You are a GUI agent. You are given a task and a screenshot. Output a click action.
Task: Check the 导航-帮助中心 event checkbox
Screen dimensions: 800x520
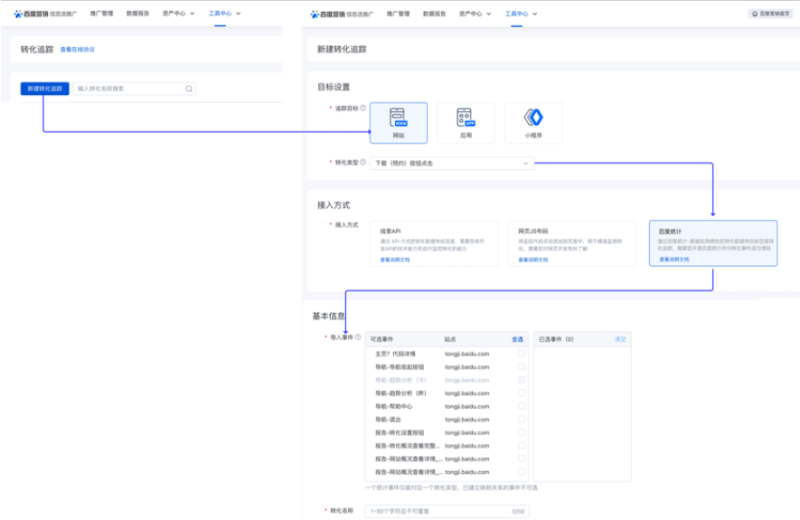click(x=521, y=406)
